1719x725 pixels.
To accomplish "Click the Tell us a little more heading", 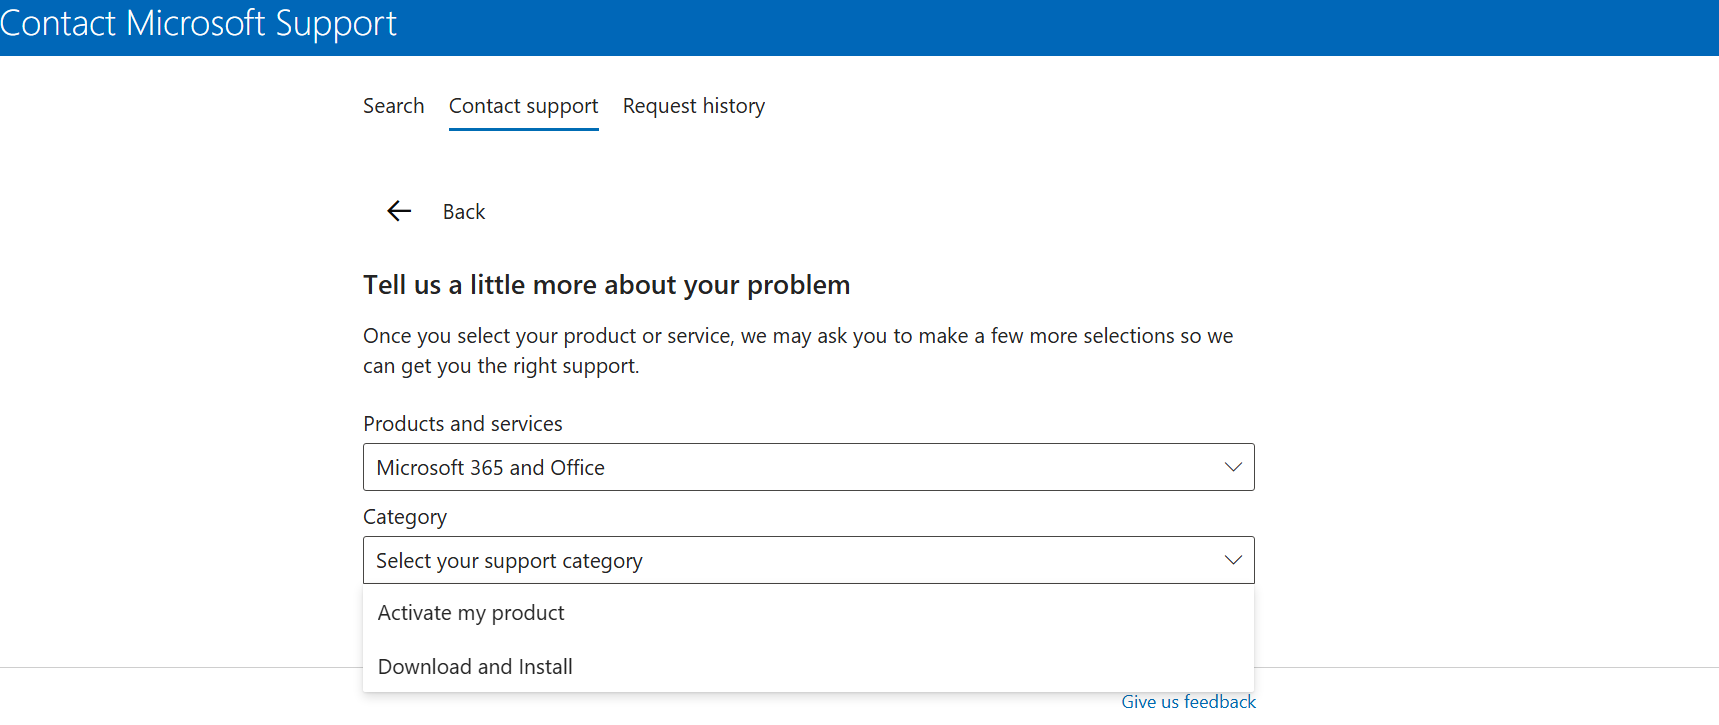I will coord(606,285).
